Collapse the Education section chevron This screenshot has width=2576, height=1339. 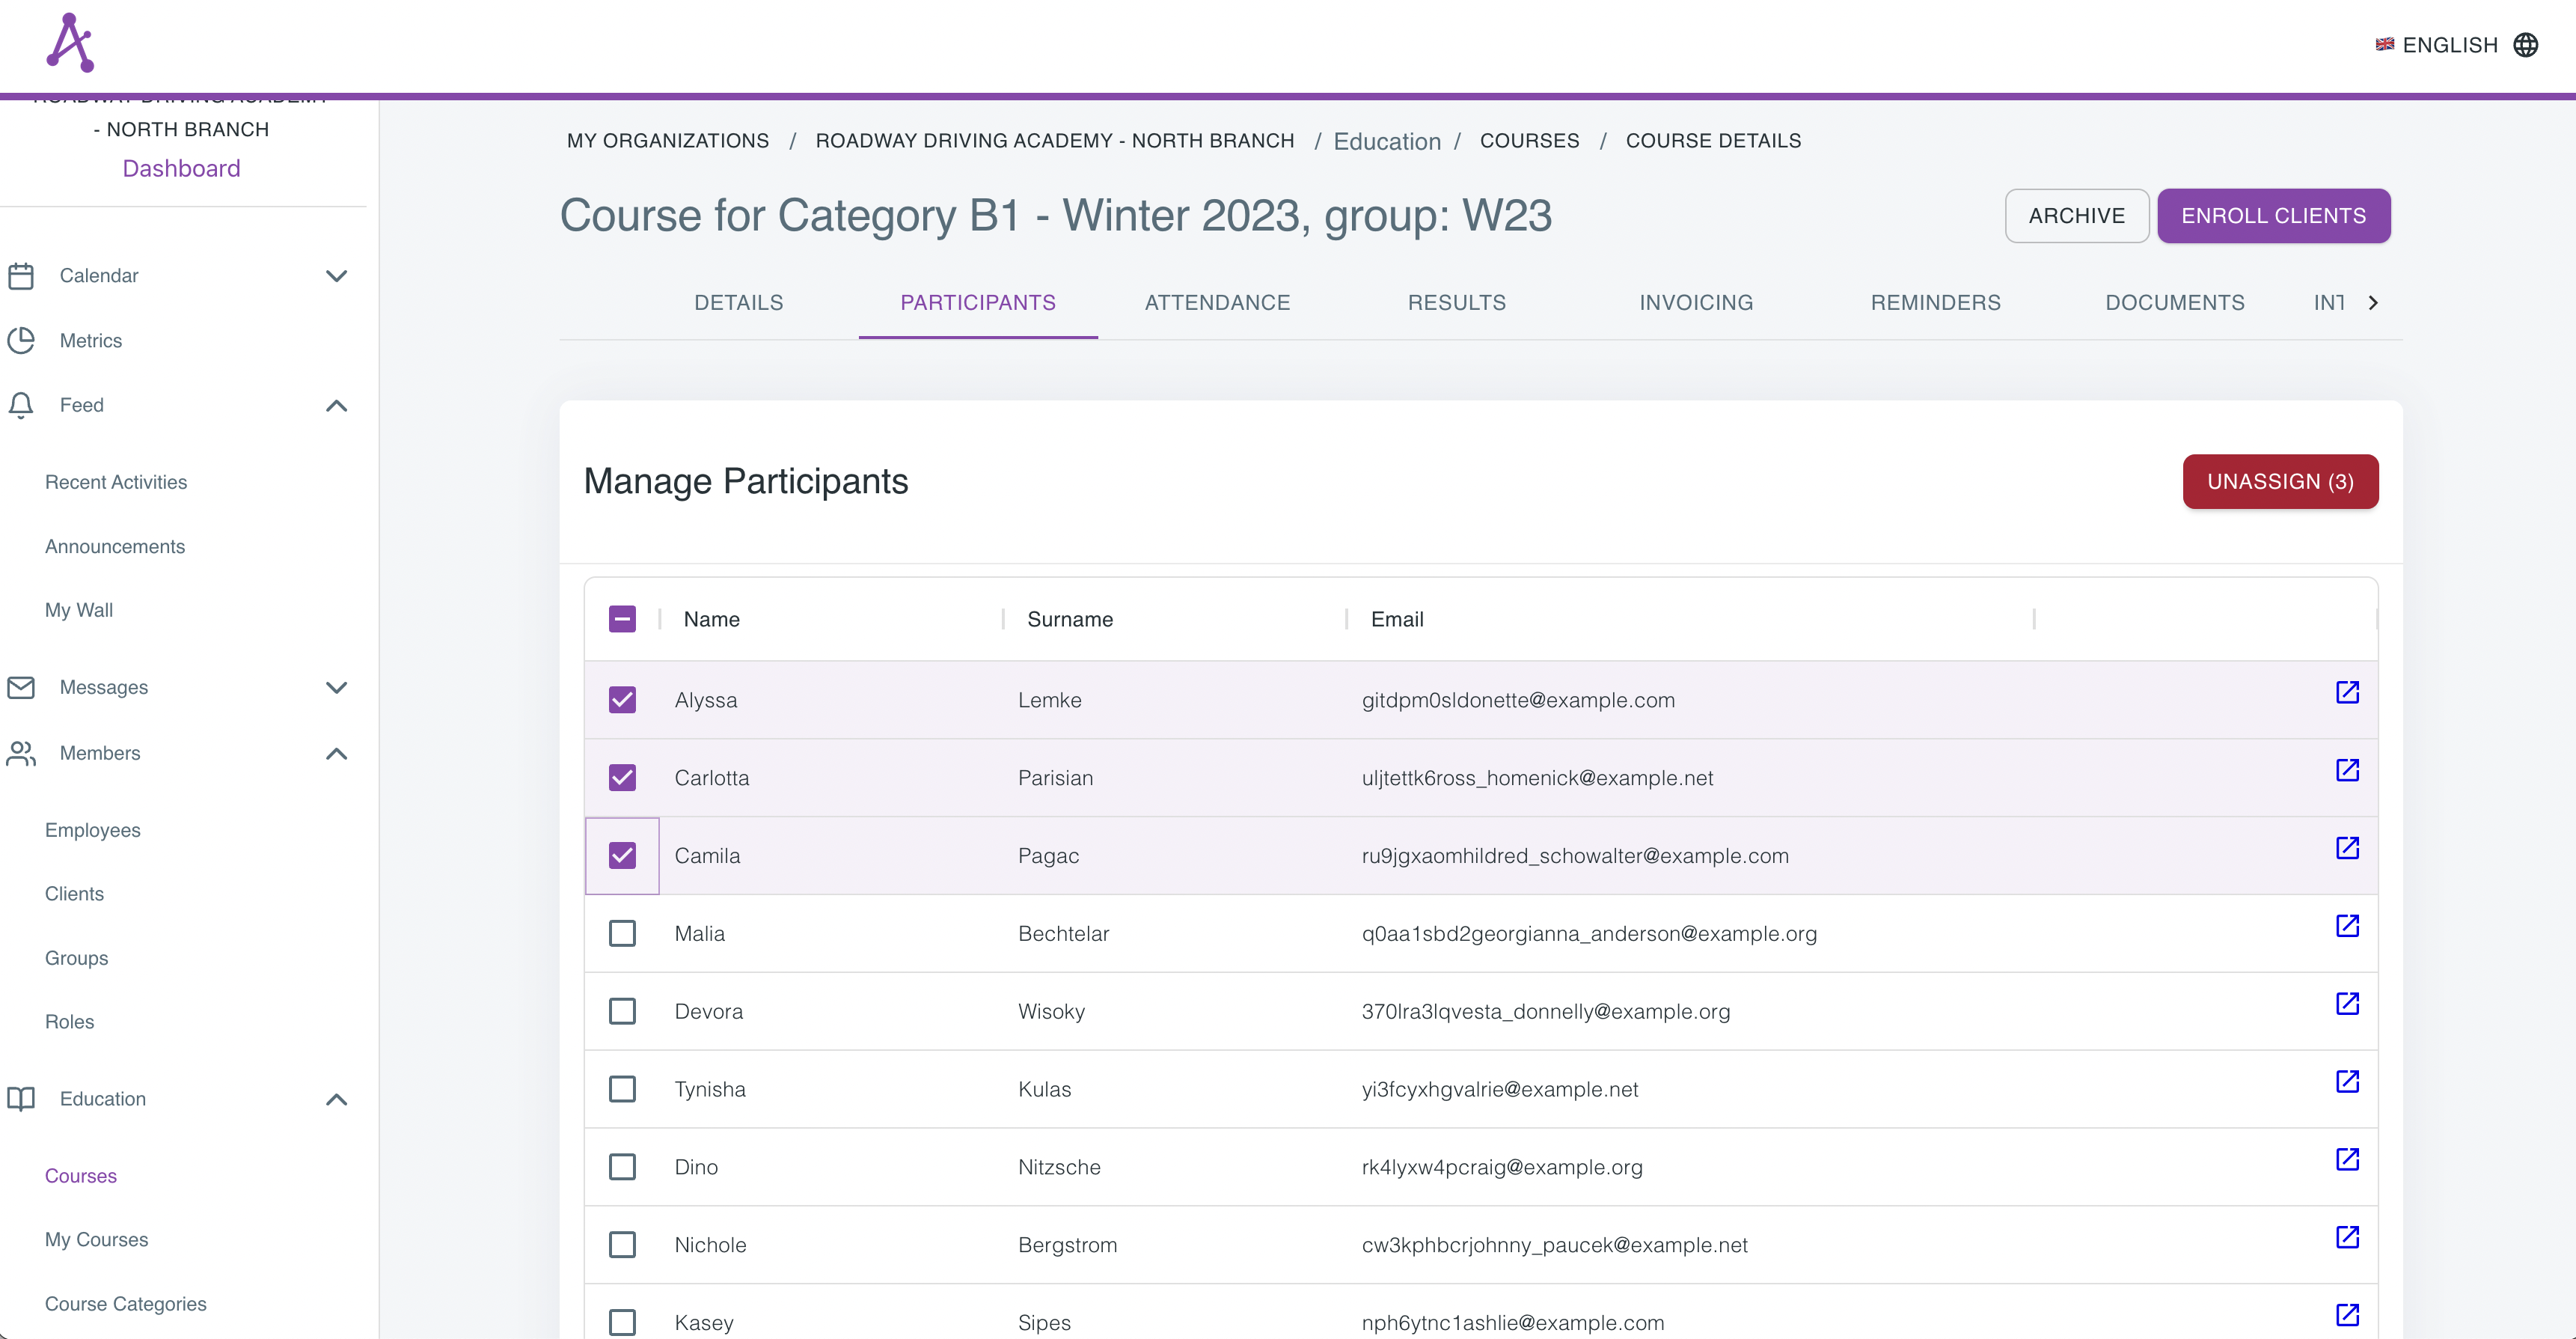tap(336, 1100)
